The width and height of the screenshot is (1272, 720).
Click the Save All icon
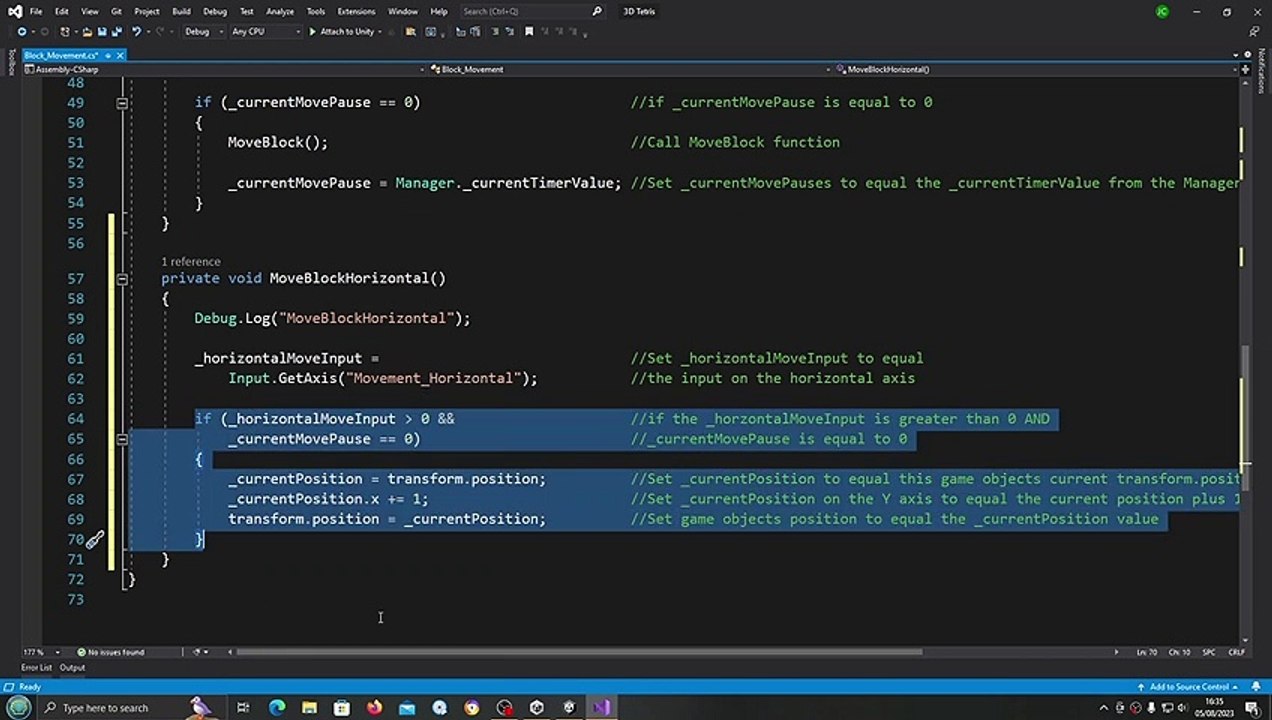click(116, 31)
